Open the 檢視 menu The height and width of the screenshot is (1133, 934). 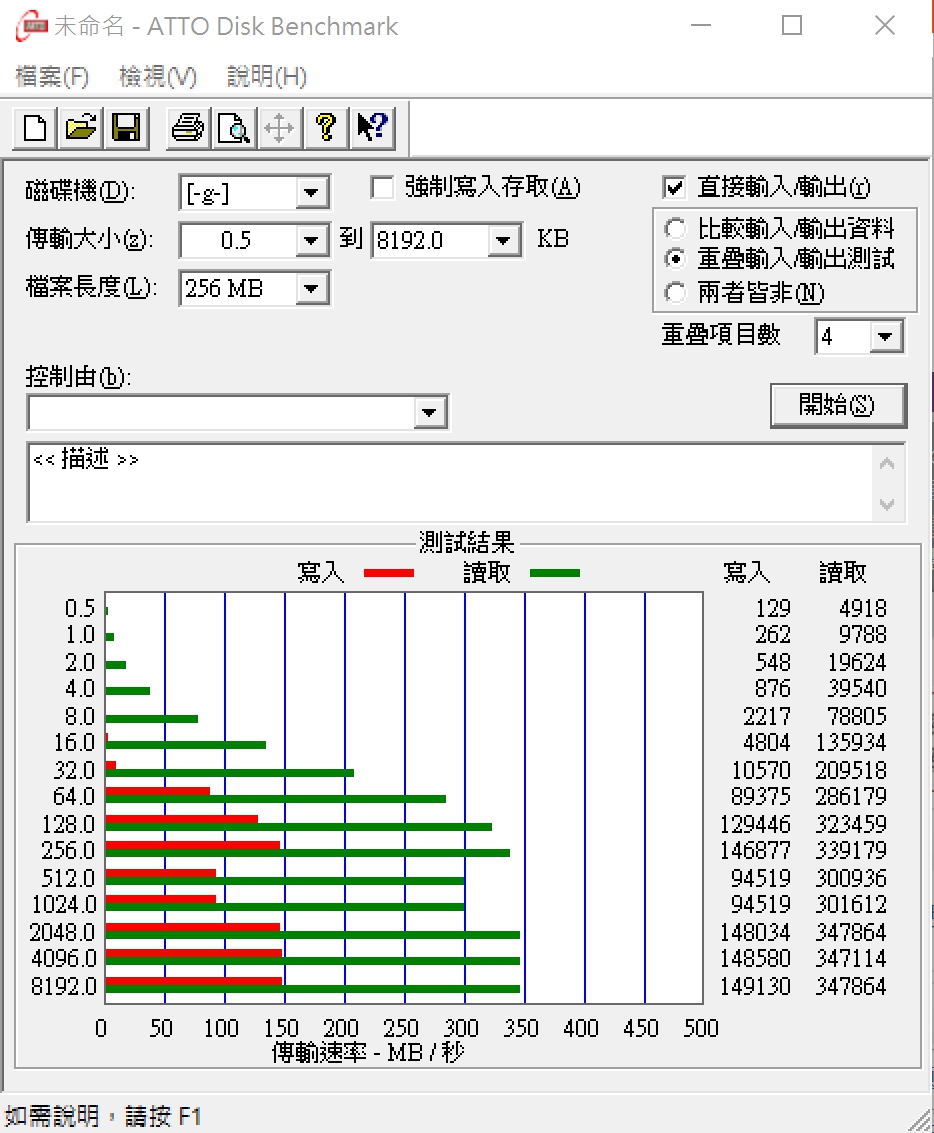(157, 77)
